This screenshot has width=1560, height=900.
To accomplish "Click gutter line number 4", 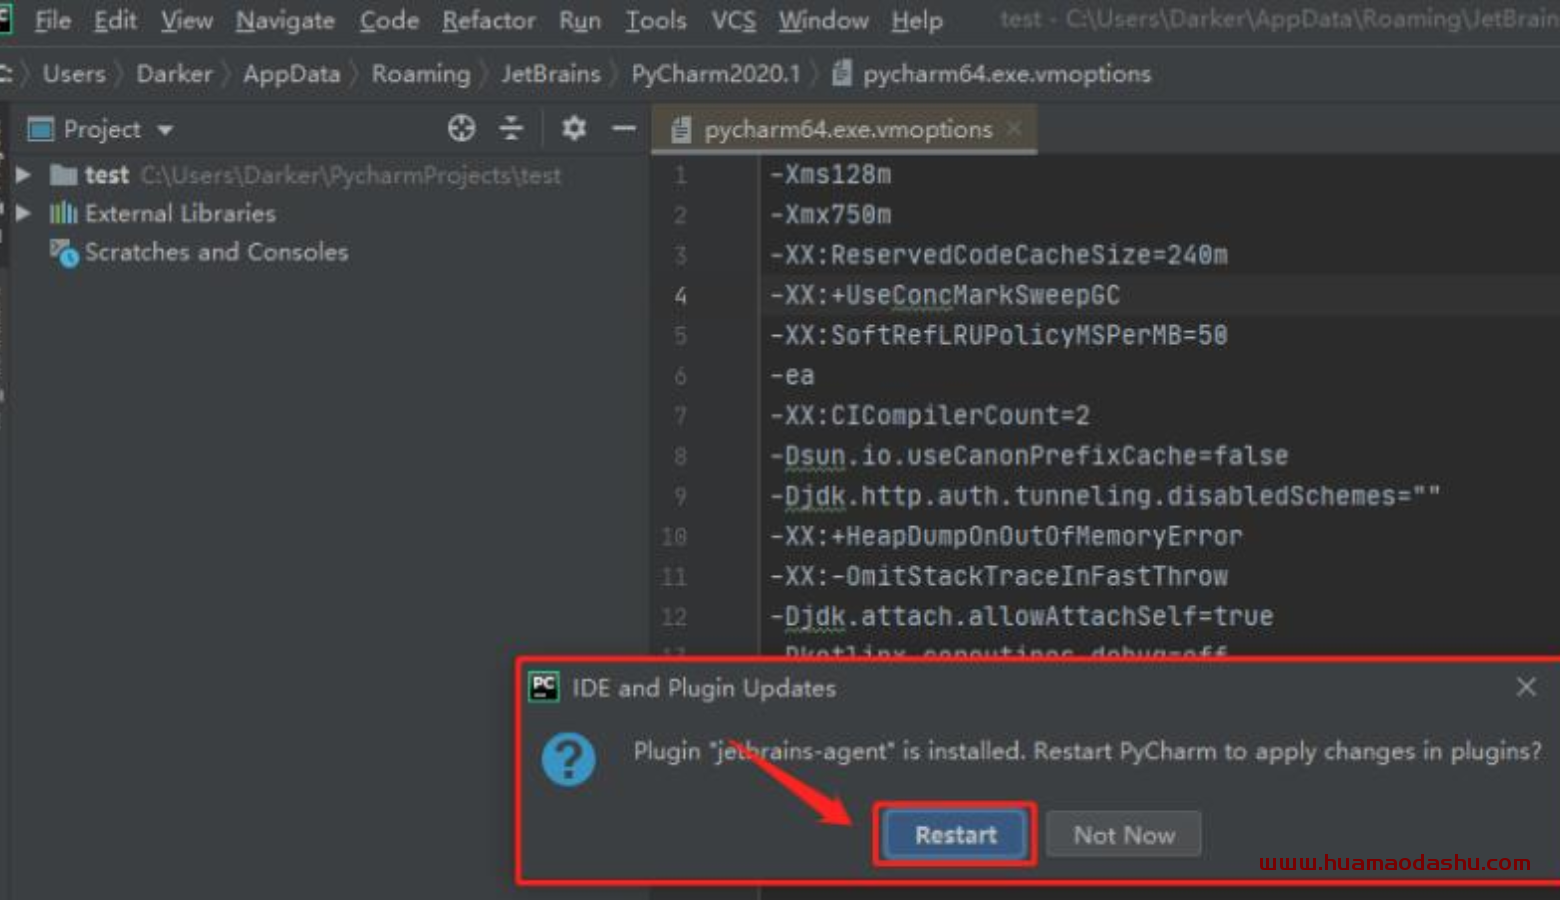I will (680, 296).
